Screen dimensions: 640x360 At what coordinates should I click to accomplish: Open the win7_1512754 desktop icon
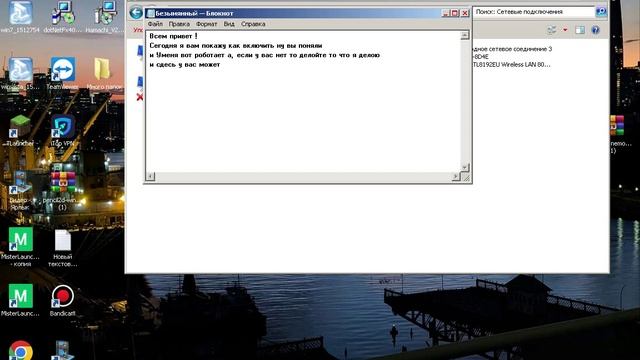pyautogui.click(x=20, y=17)
